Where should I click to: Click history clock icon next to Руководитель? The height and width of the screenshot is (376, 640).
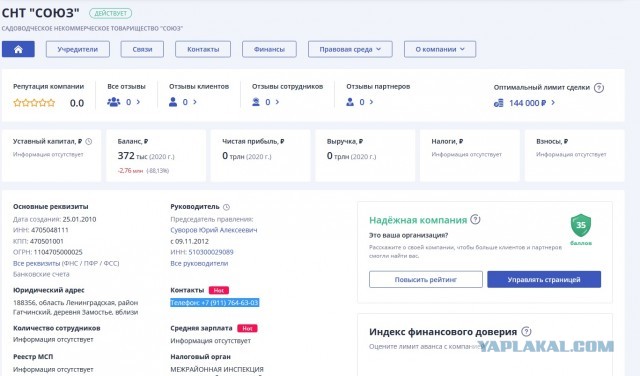tap(227, 207)
